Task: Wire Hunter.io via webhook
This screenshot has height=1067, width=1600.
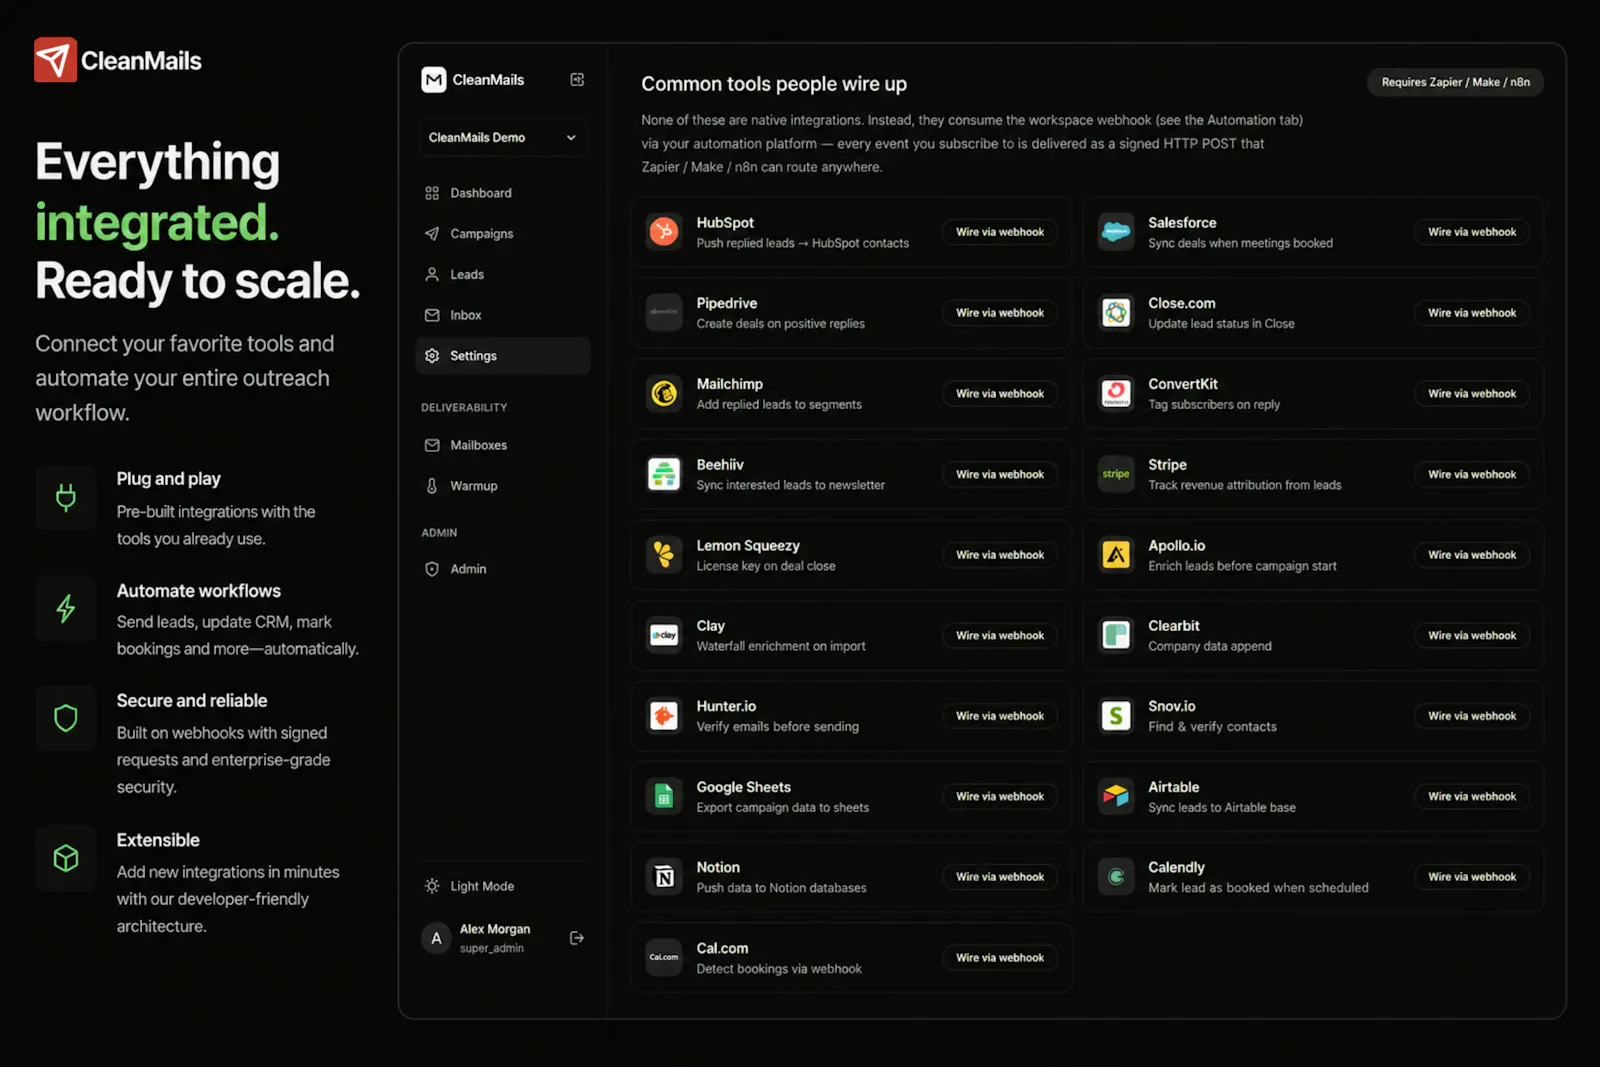Action: click(1000, 716)
